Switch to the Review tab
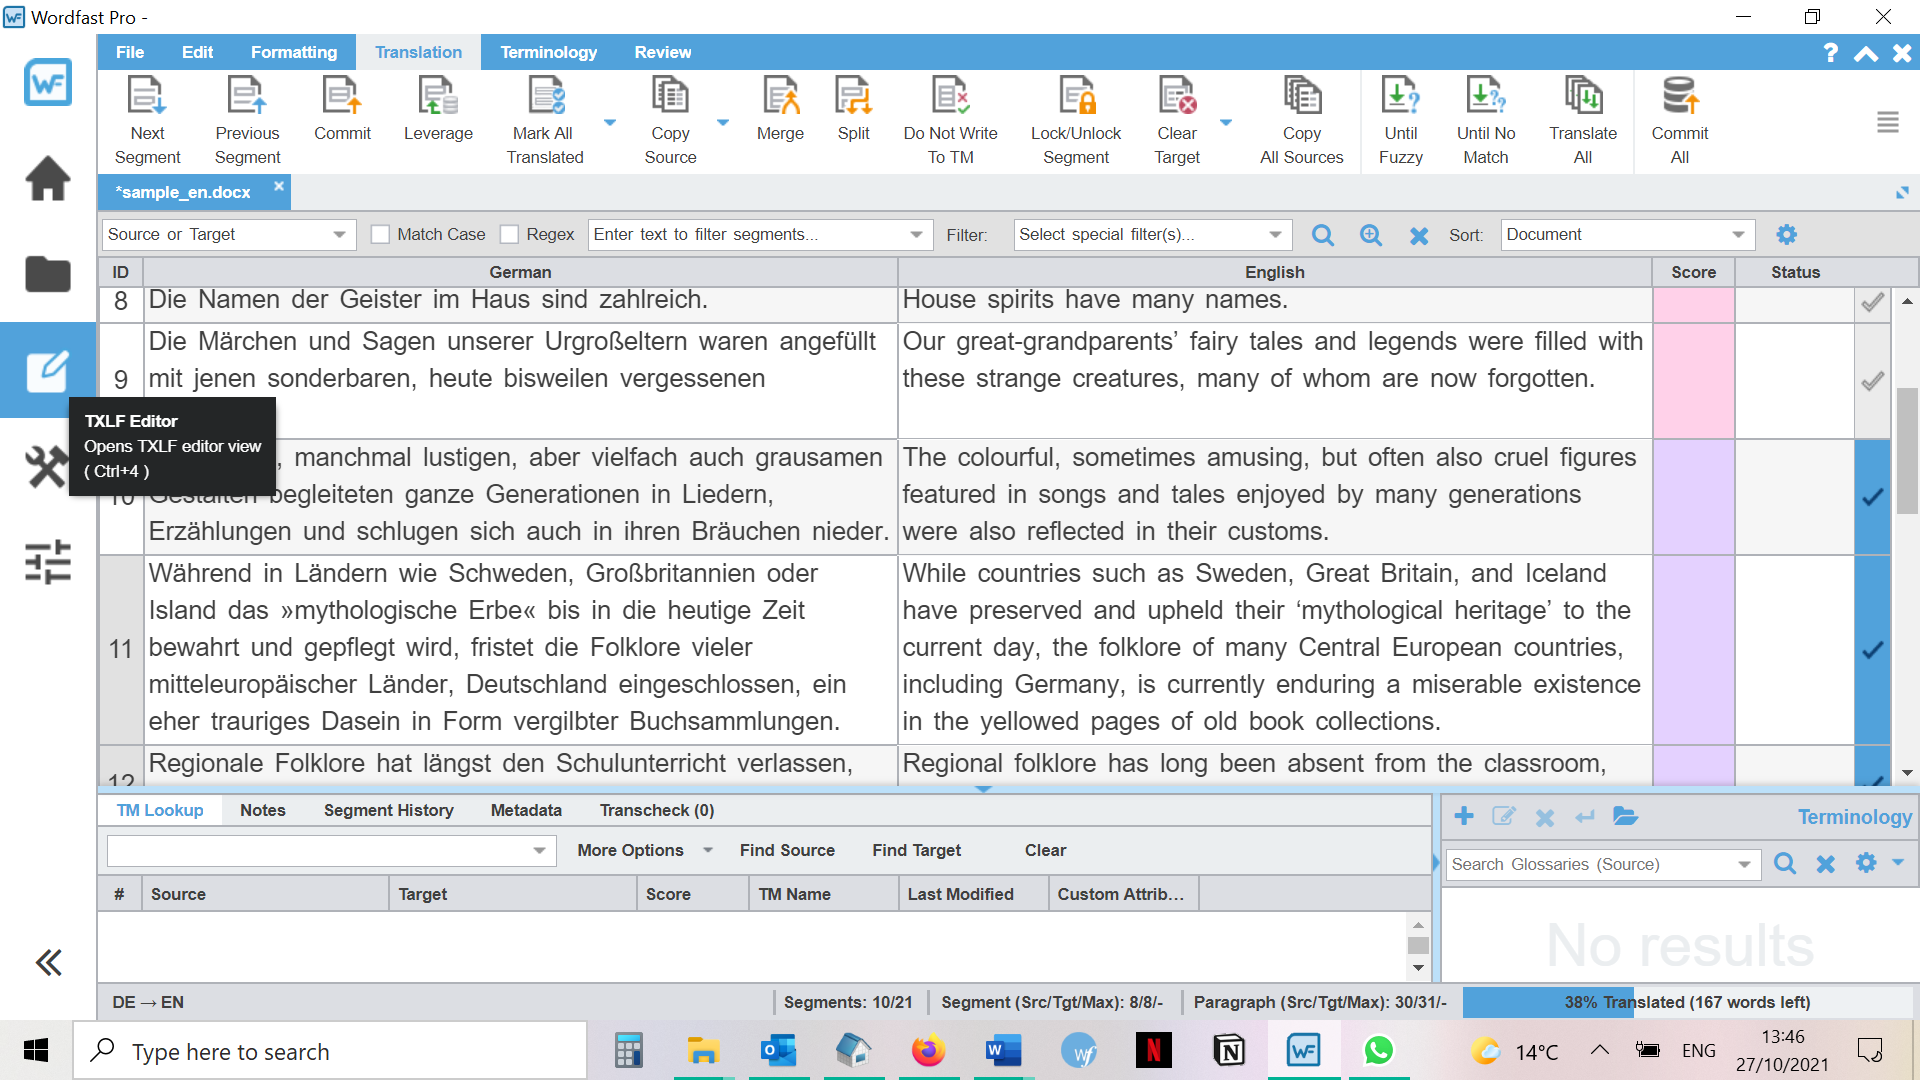The image size is (1920, 1080). tap(662, 52)
